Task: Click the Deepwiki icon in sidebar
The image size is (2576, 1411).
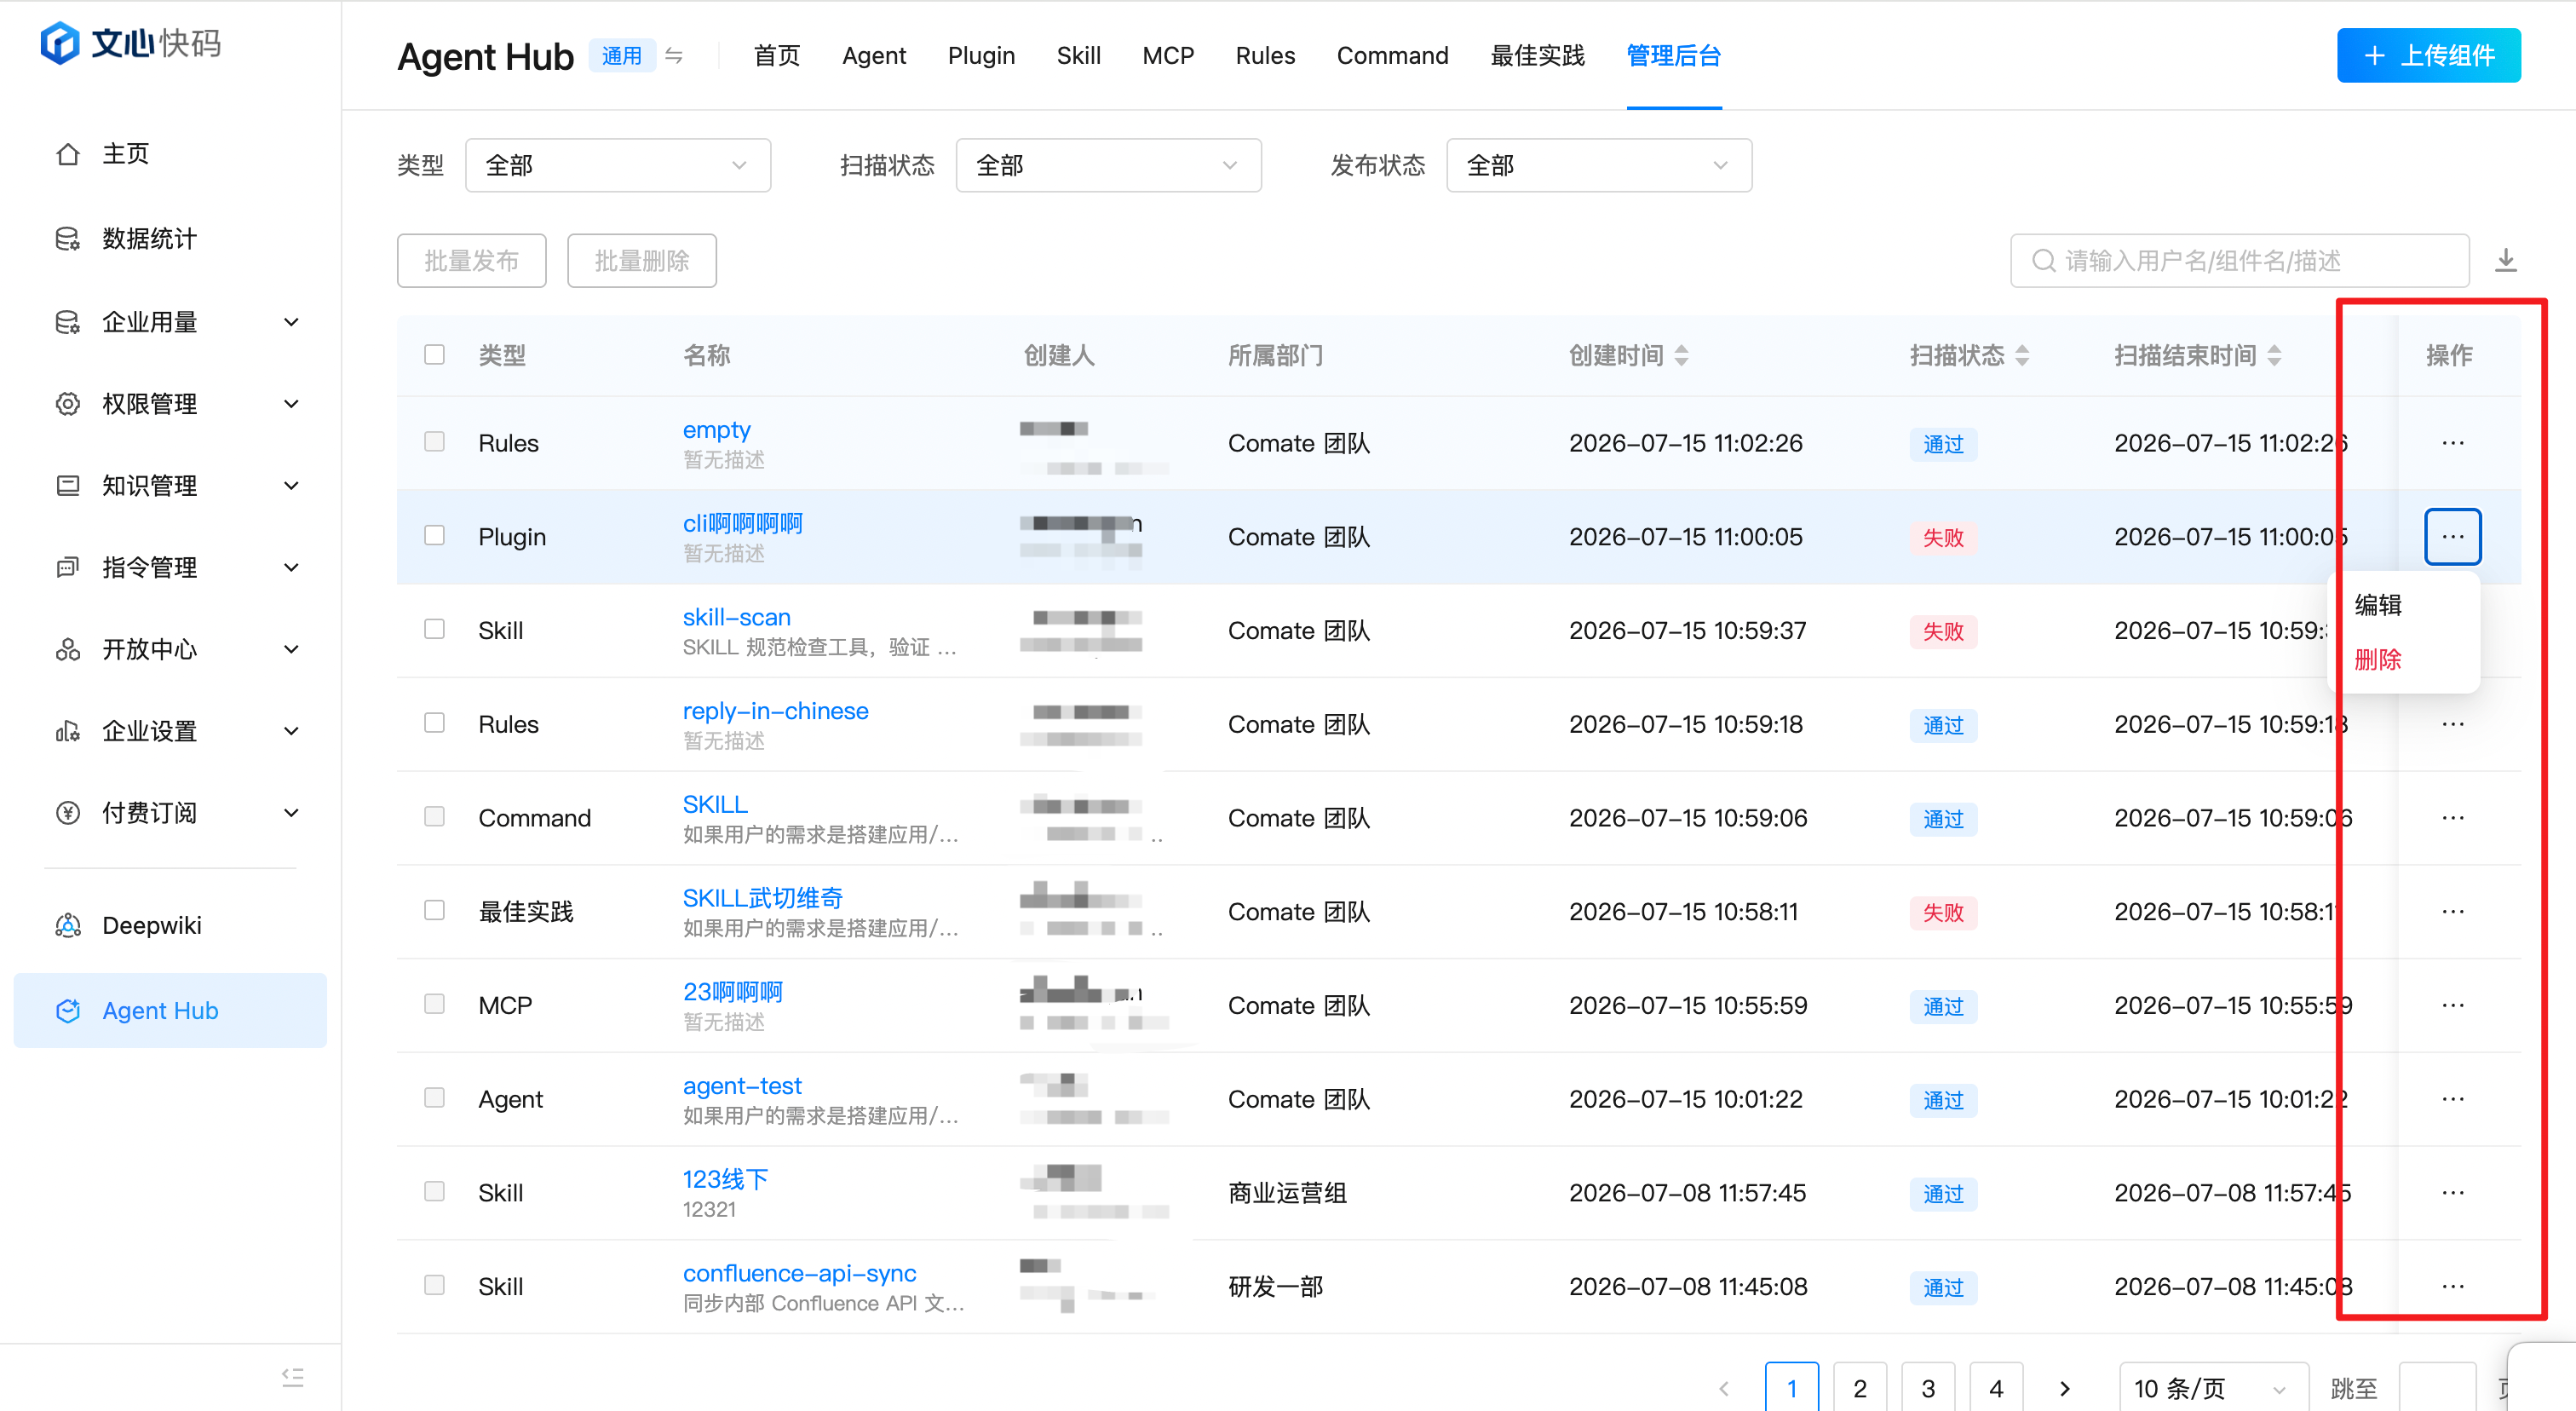Action: [67, 925]
